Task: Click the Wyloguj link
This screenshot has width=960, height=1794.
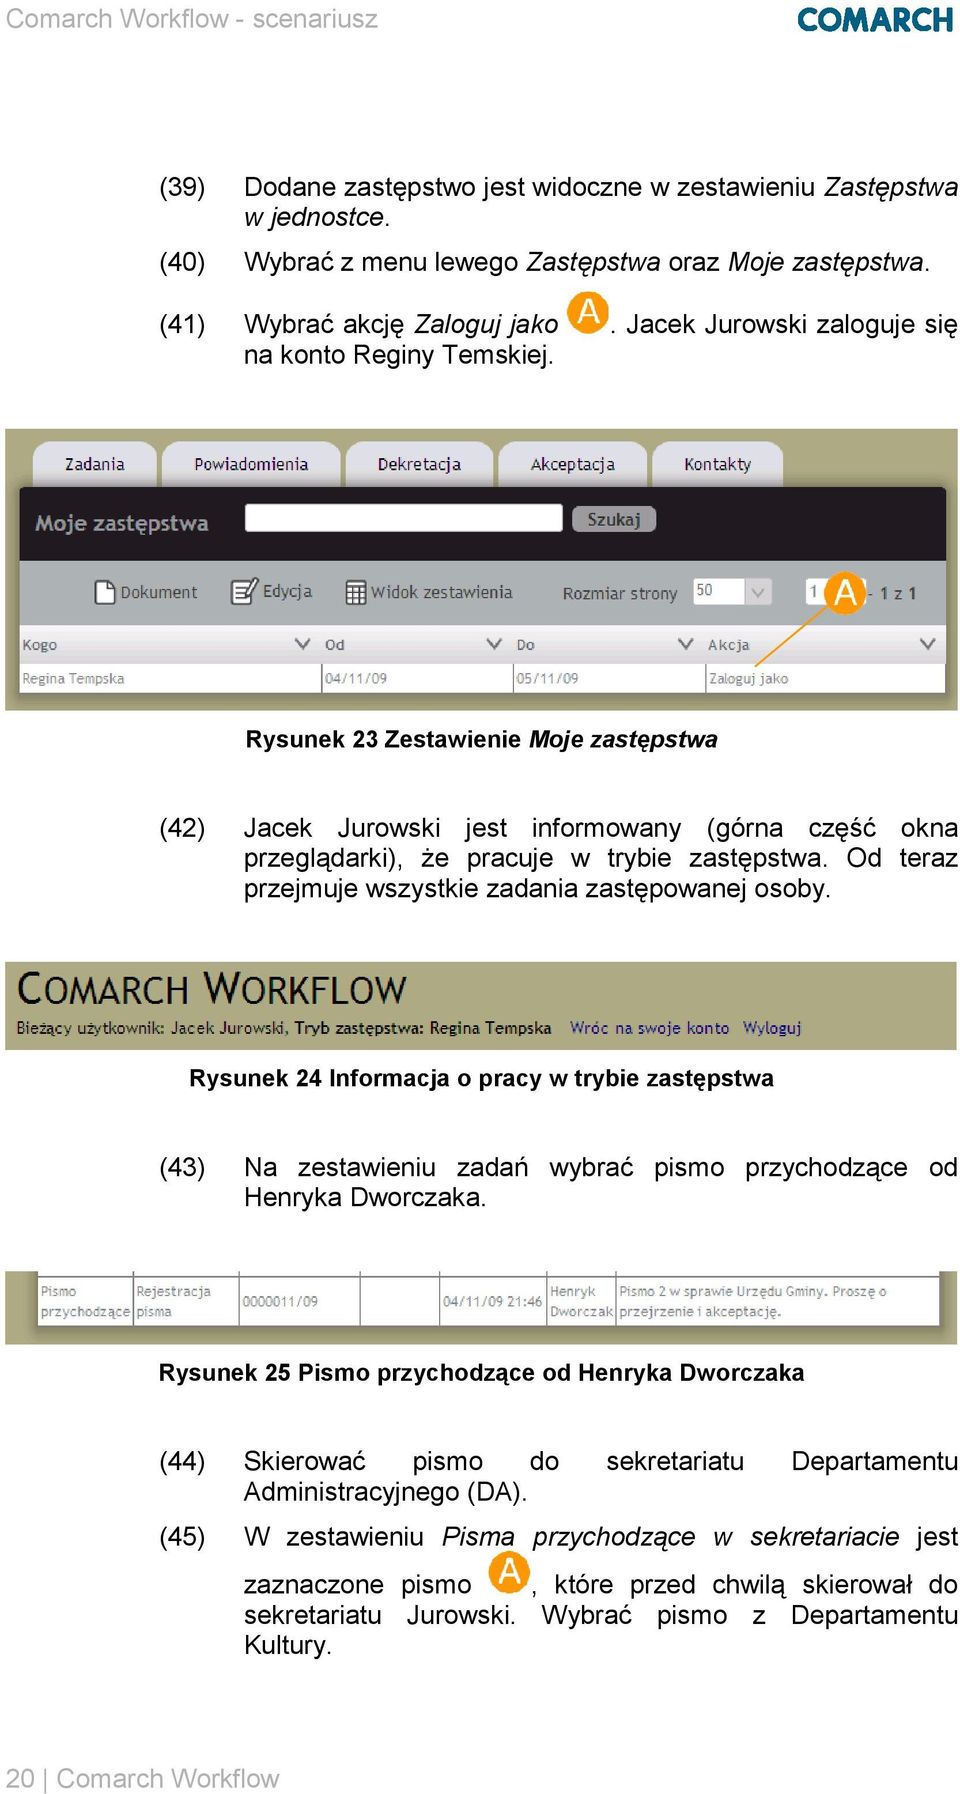Action: click(772, 1028)
